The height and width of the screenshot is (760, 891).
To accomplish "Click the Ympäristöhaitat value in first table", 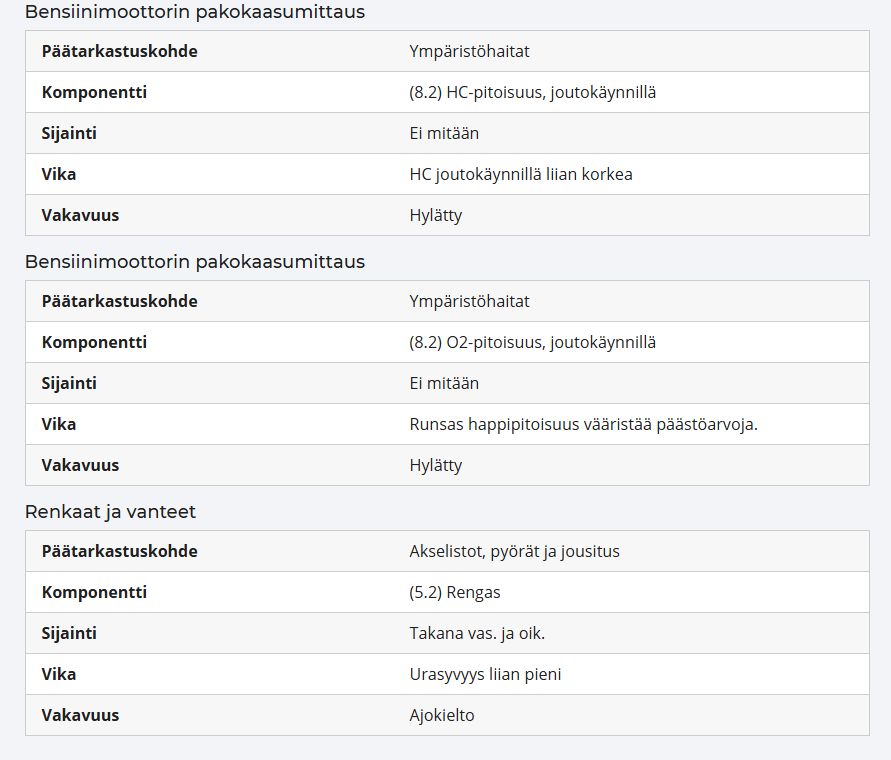I will tap(469, 51).
